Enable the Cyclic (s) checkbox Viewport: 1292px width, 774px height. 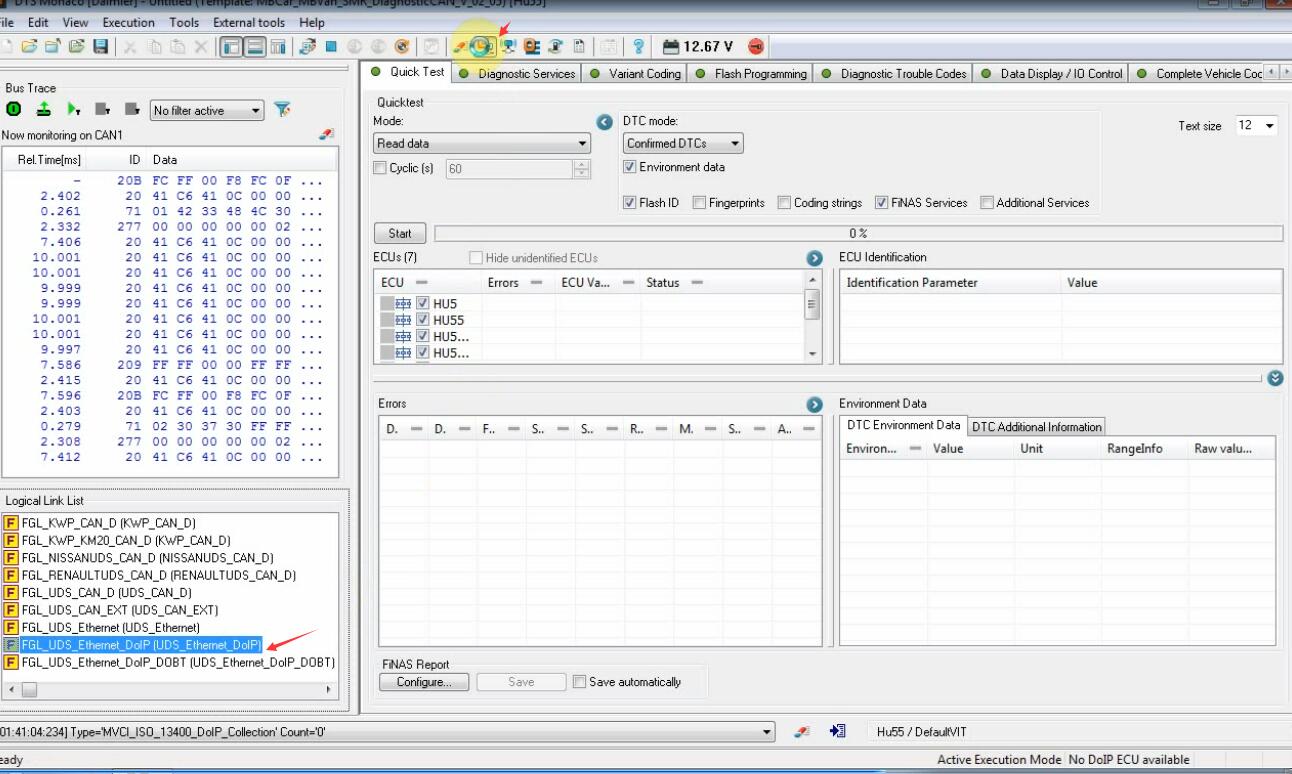(x=380, y=168)
